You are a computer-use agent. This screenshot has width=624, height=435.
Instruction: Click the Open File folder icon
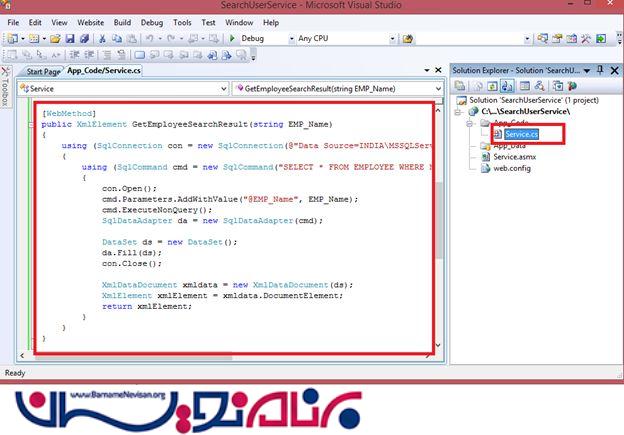pyautogui.click(x=56, y=39)
